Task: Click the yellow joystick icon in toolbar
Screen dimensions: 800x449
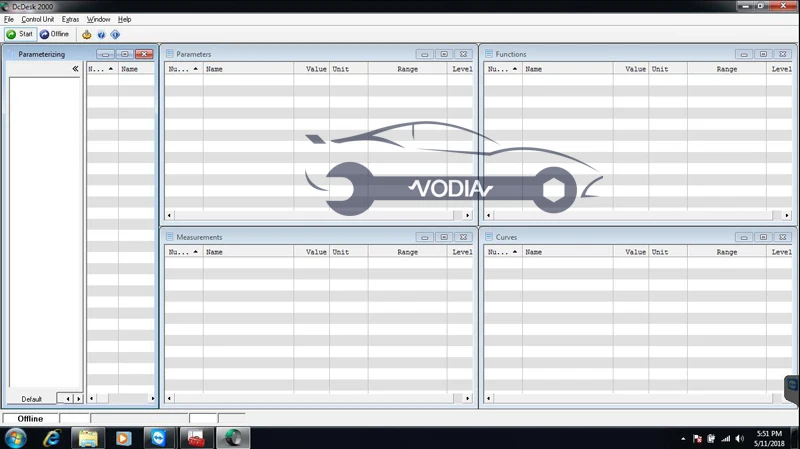Action: (x=87, y=35)
